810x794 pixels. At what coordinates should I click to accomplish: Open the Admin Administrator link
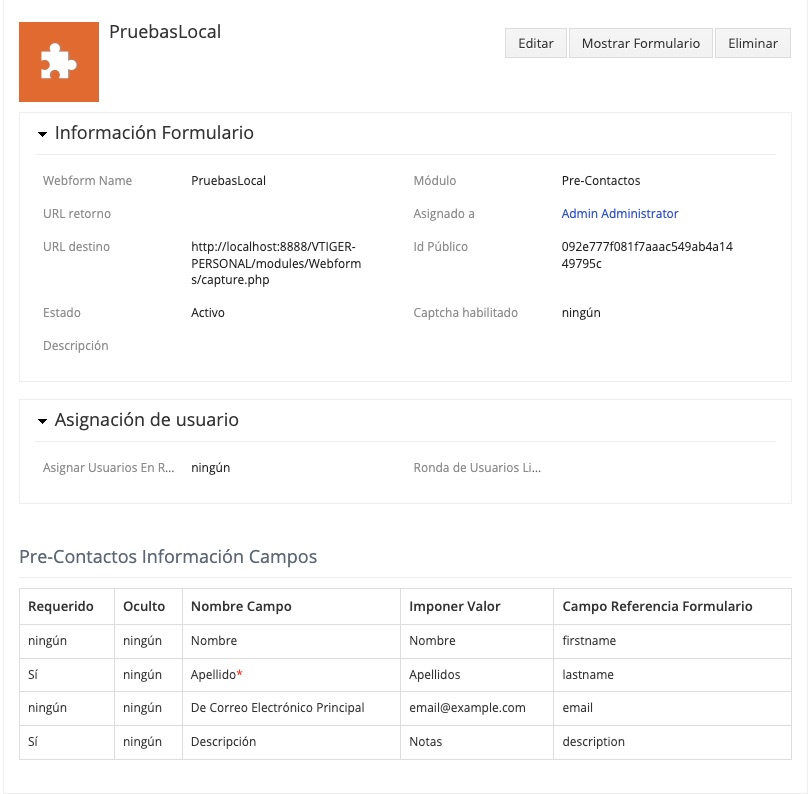619,214
